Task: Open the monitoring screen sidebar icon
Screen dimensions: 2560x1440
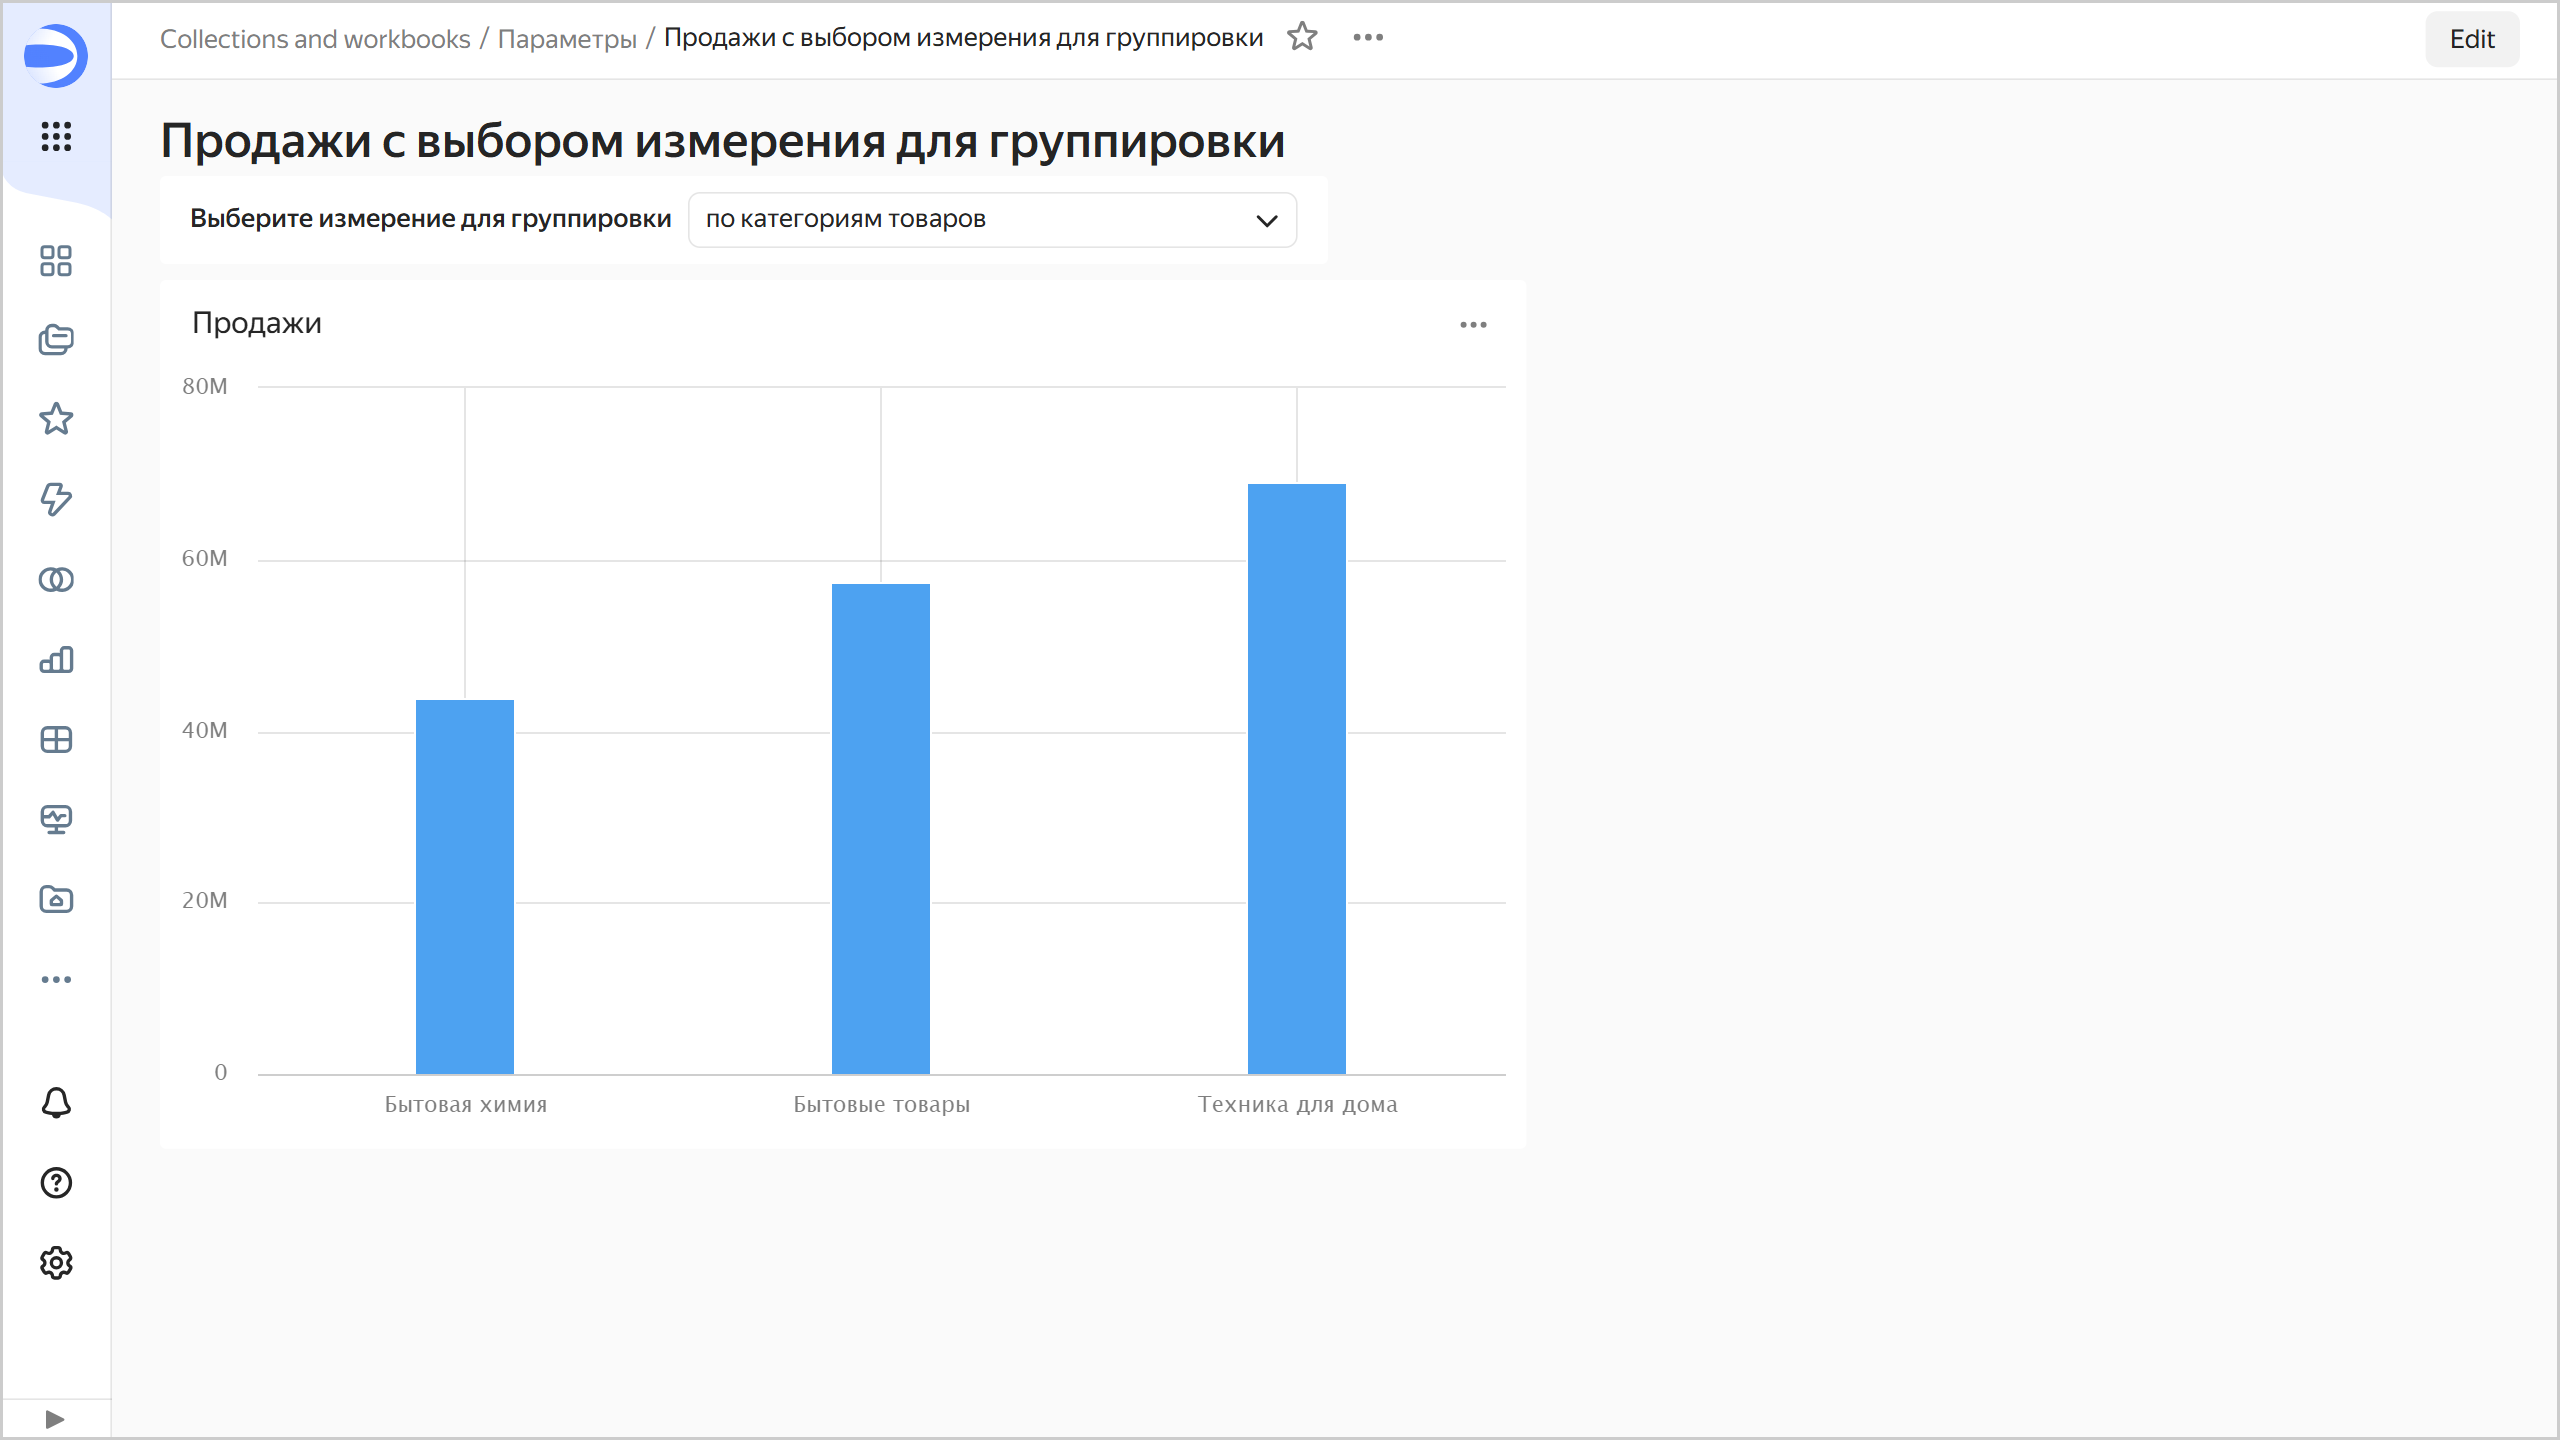Action: coord(56,820)
